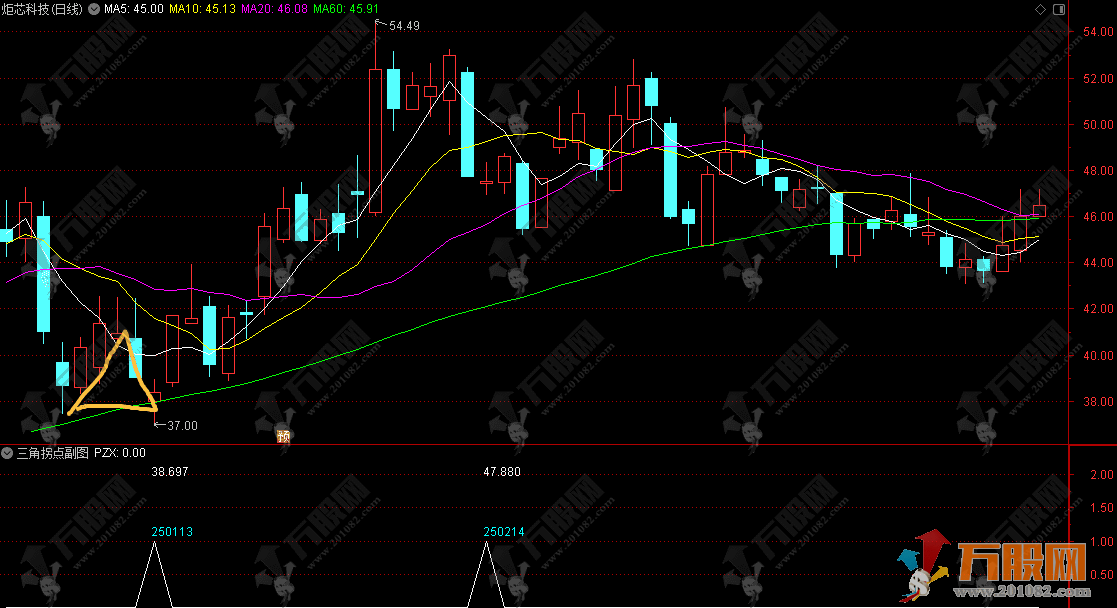Click the MA10: 45.13 indicator label
The image size is (1117, 608).
[x=202, y=9]
